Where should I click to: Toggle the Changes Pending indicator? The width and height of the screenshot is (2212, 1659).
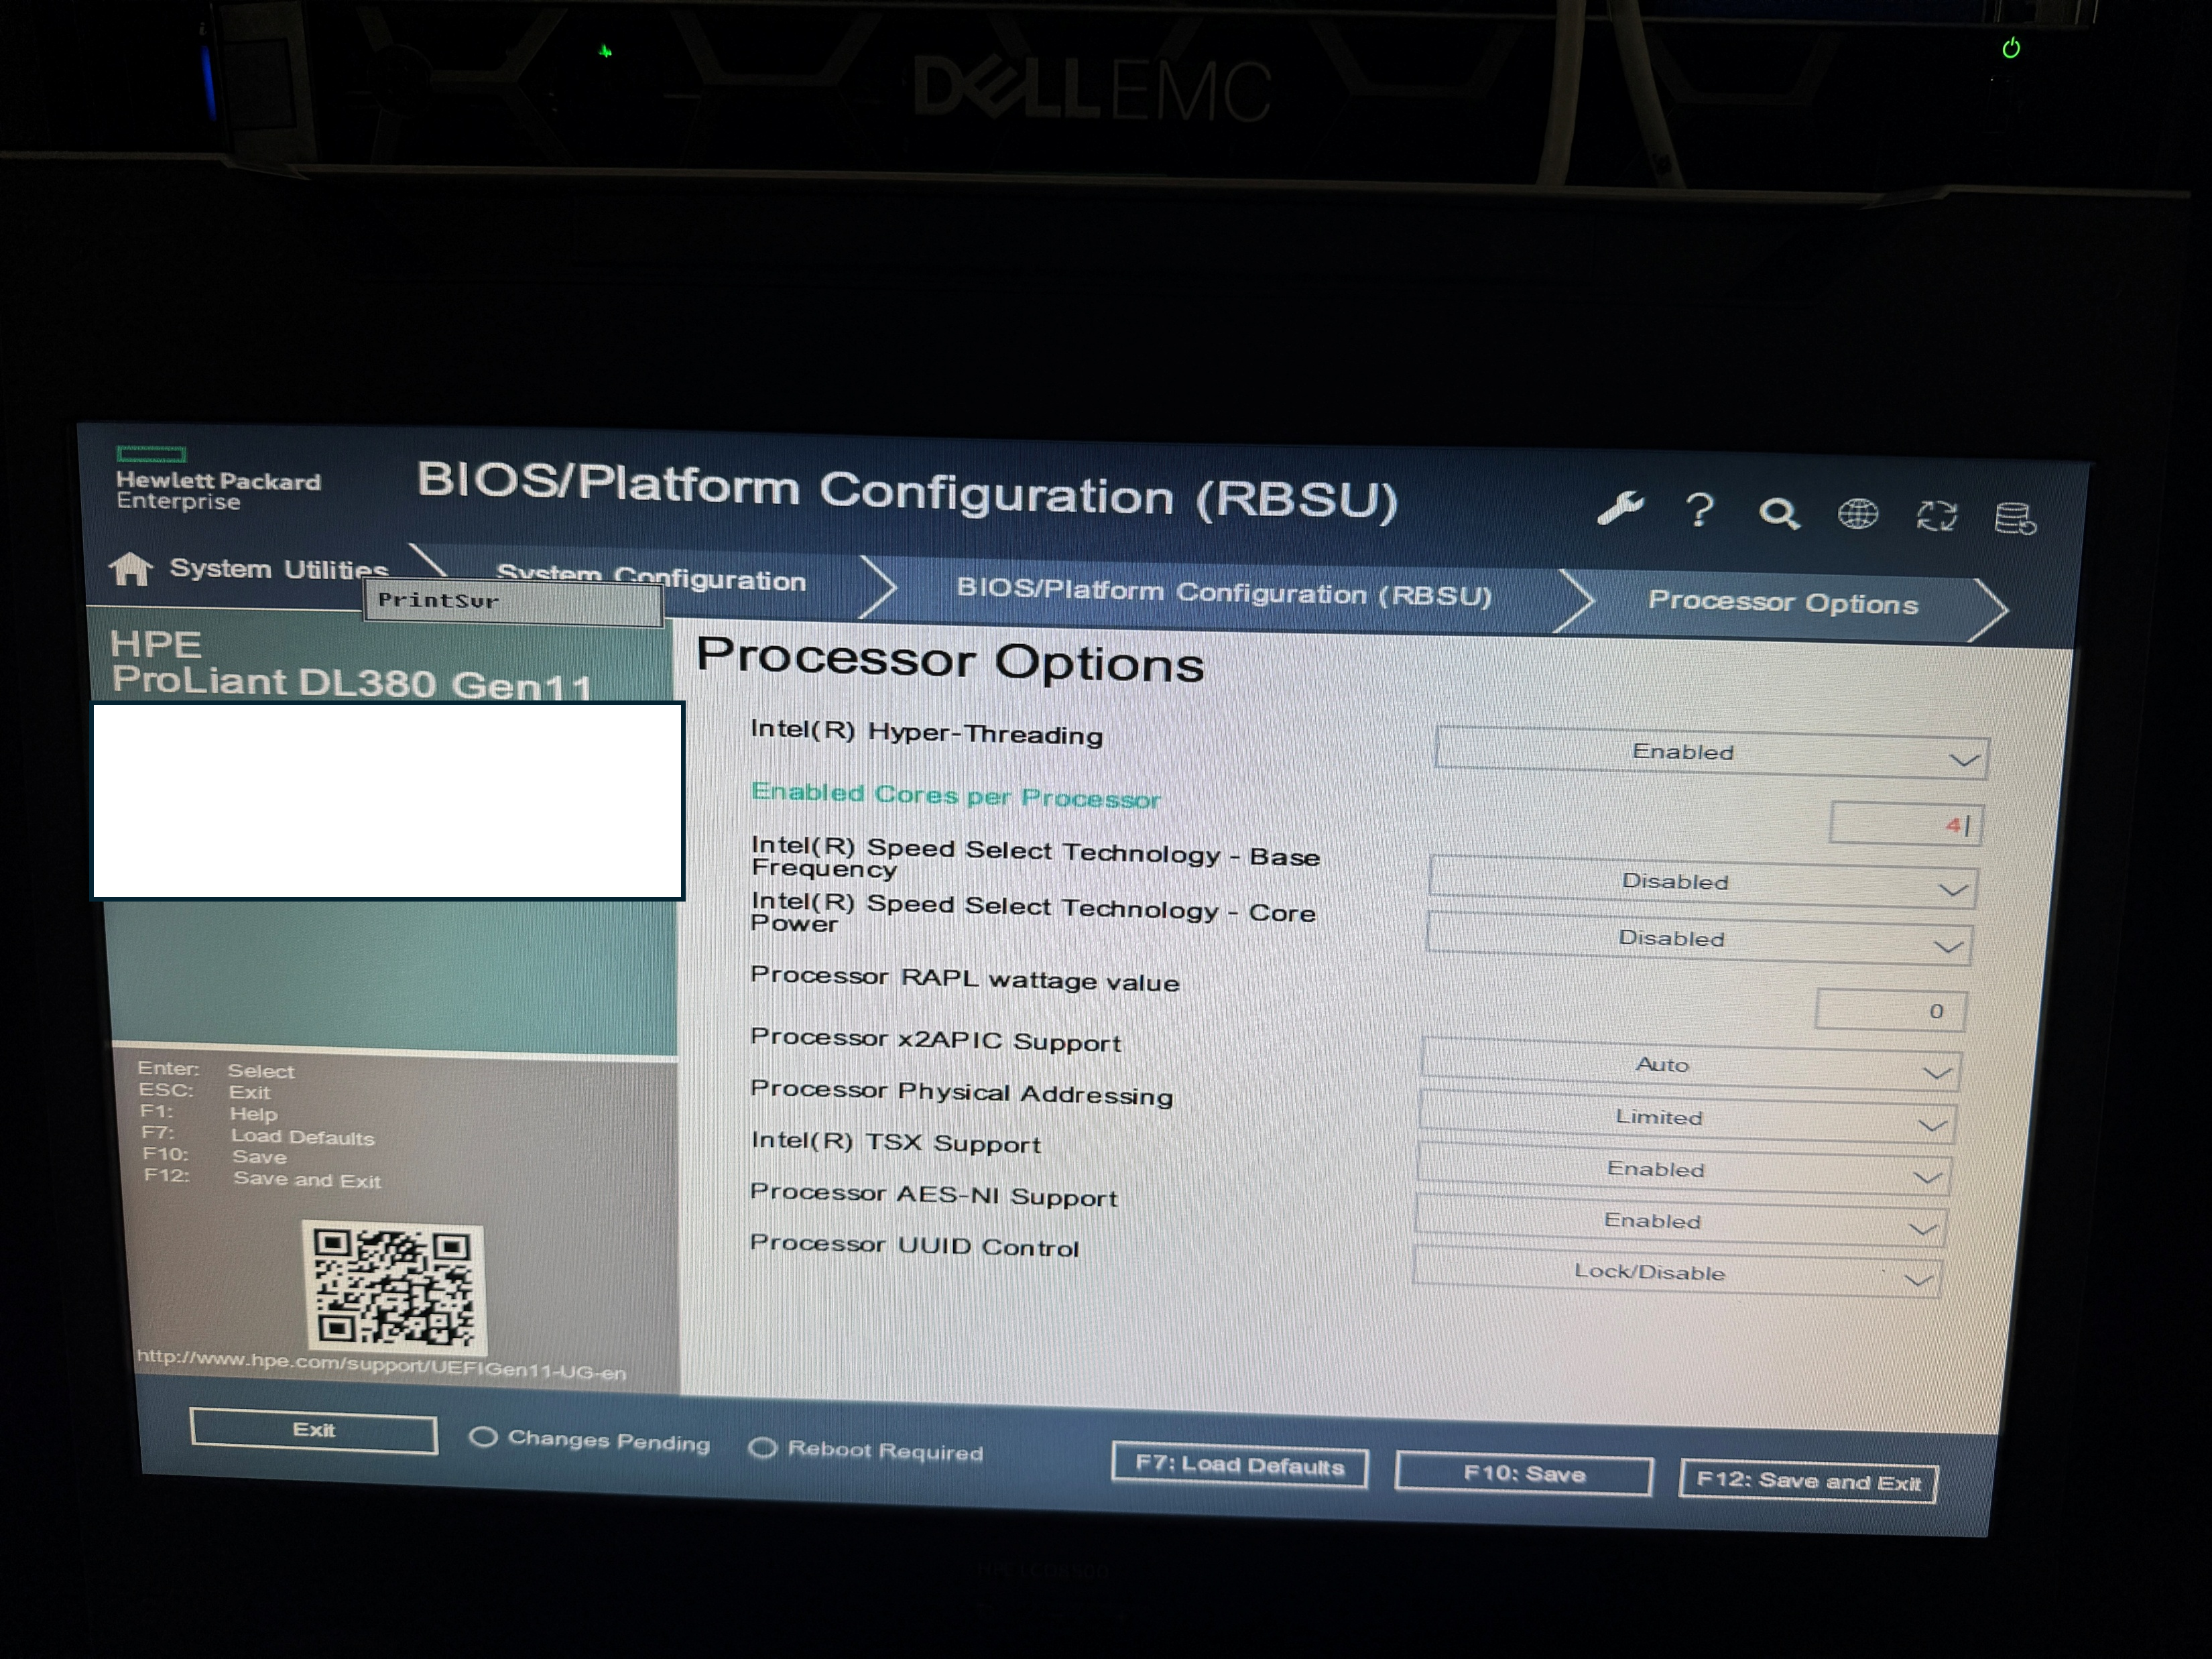pyautogui.click(x=484, y=1438)
